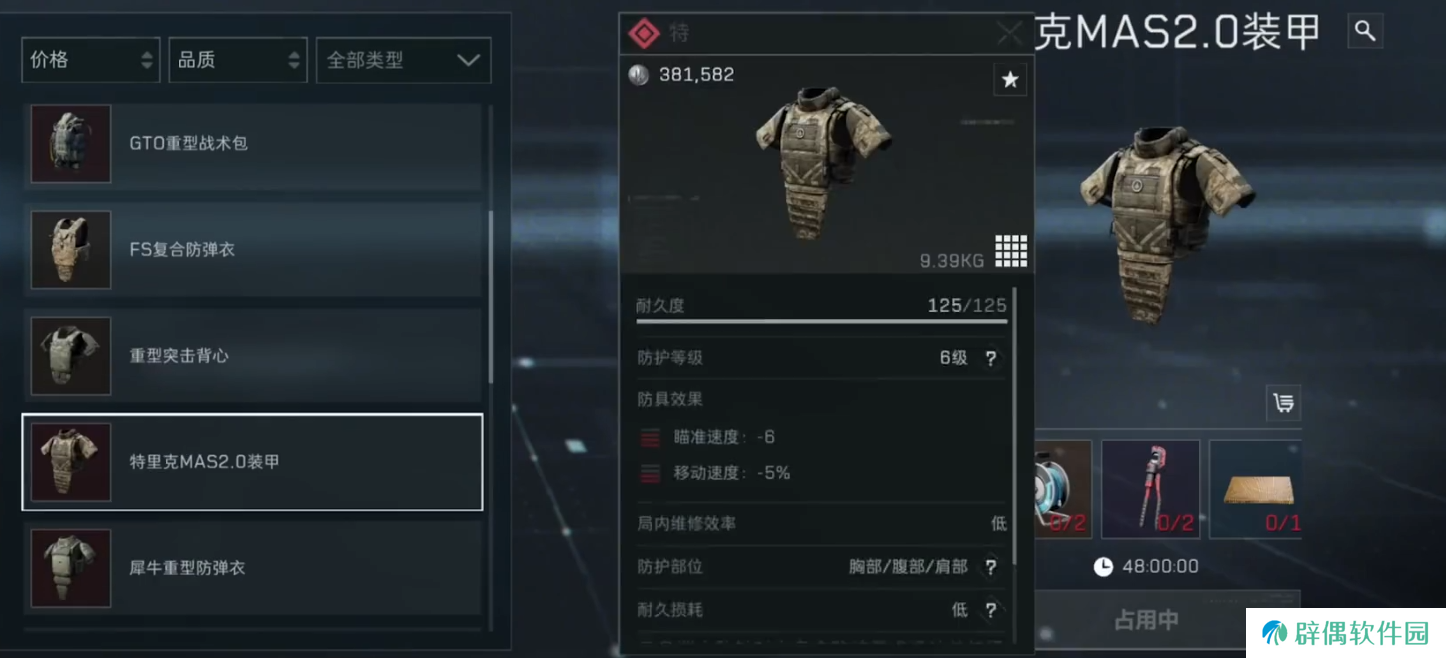Screen dimensions: 1446x658
Task: Expand the 全部类型 filter dropdown
Action: click(403, 60)
